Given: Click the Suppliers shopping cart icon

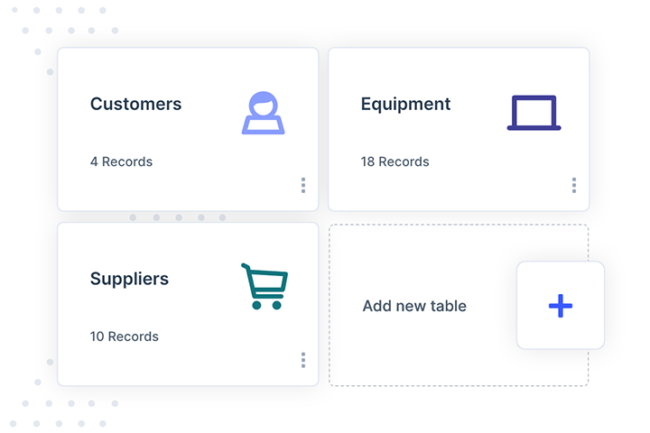Looking at the screenshot, I should click(x=264, y=286).
